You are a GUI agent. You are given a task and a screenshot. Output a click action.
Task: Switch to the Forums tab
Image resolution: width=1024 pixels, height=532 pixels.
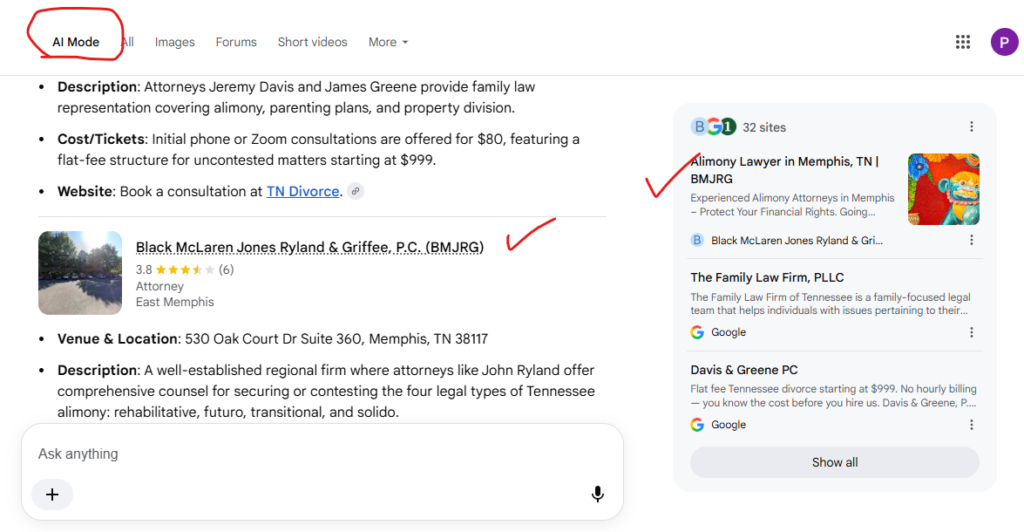[236, 42]
